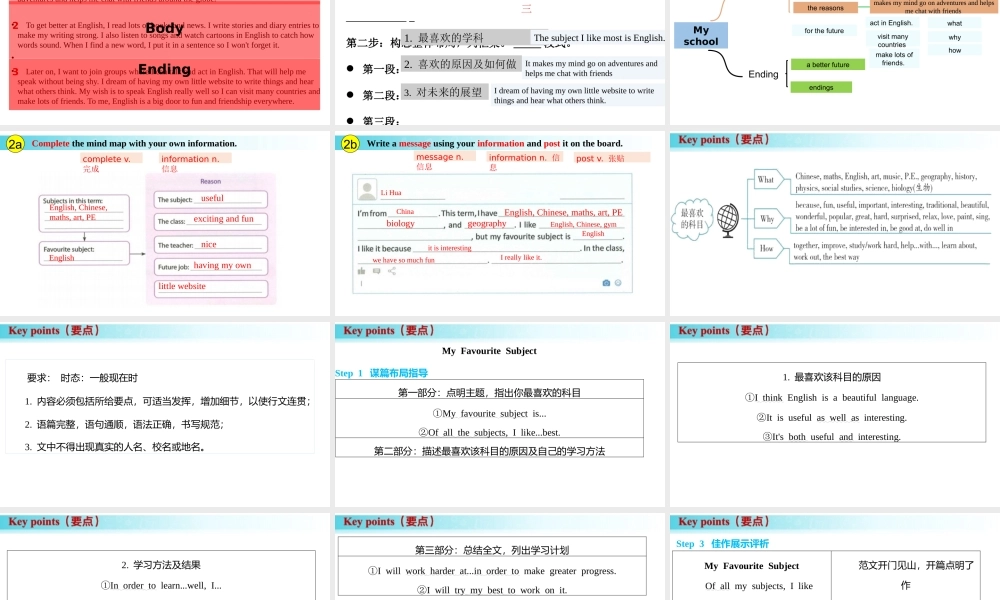
Task: Click the Li Hua profile avatar icon
Action: click(367, 189)
